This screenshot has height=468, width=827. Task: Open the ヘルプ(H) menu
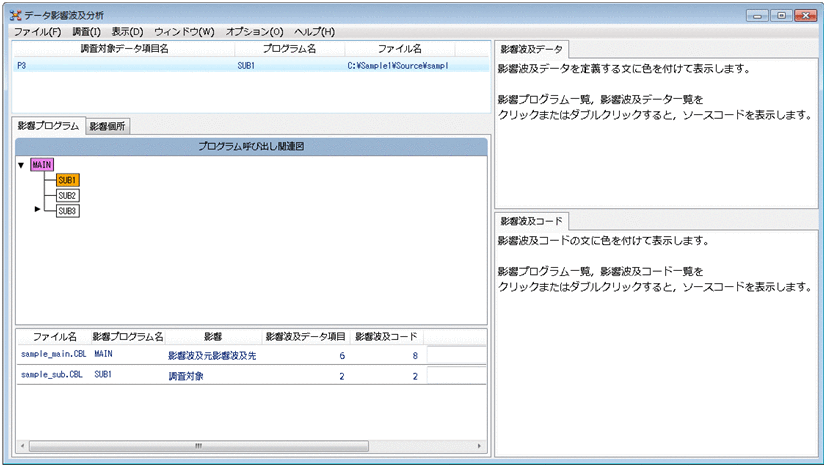[314, 32]
